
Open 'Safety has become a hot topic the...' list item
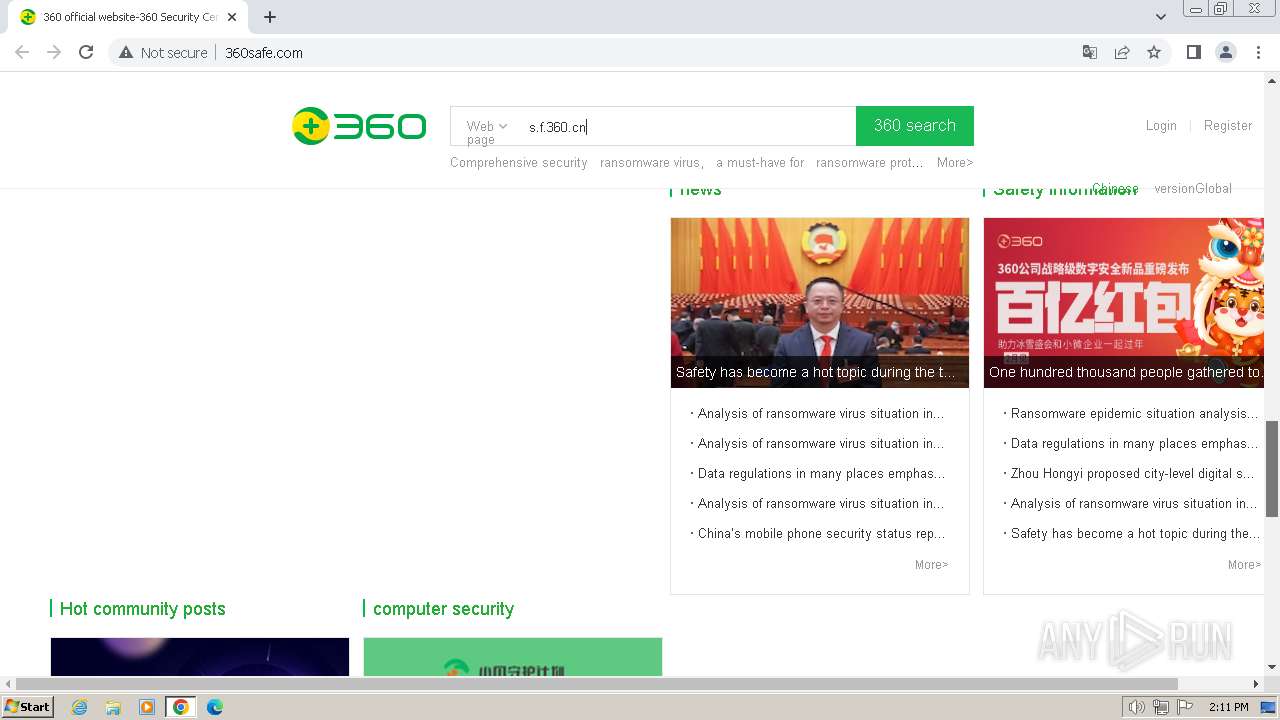(1135, 533)
